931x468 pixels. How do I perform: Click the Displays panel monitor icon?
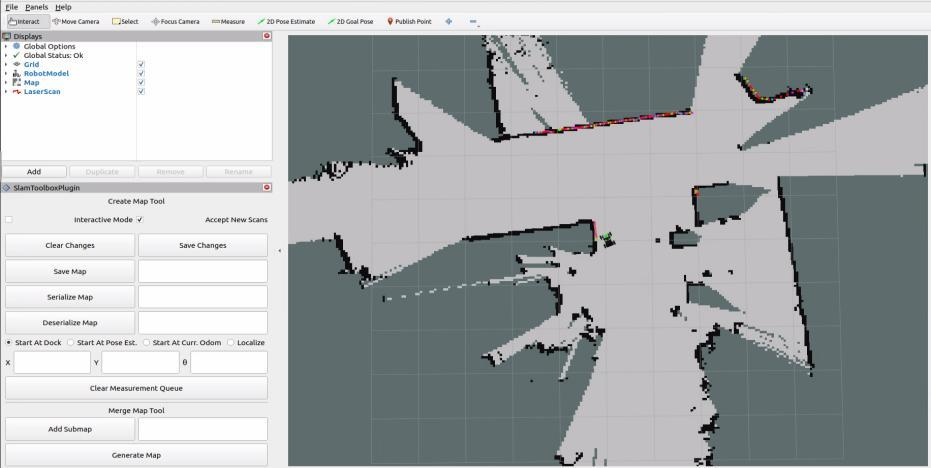(x=7, y=36)
